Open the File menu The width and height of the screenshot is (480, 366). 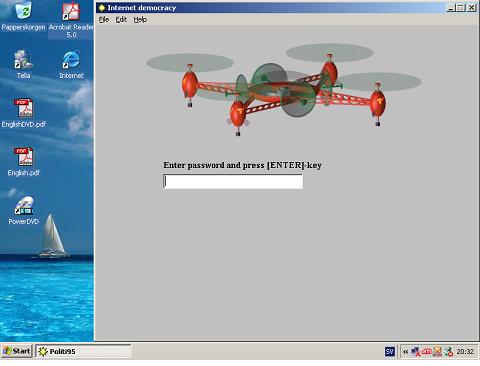(104, 20)
